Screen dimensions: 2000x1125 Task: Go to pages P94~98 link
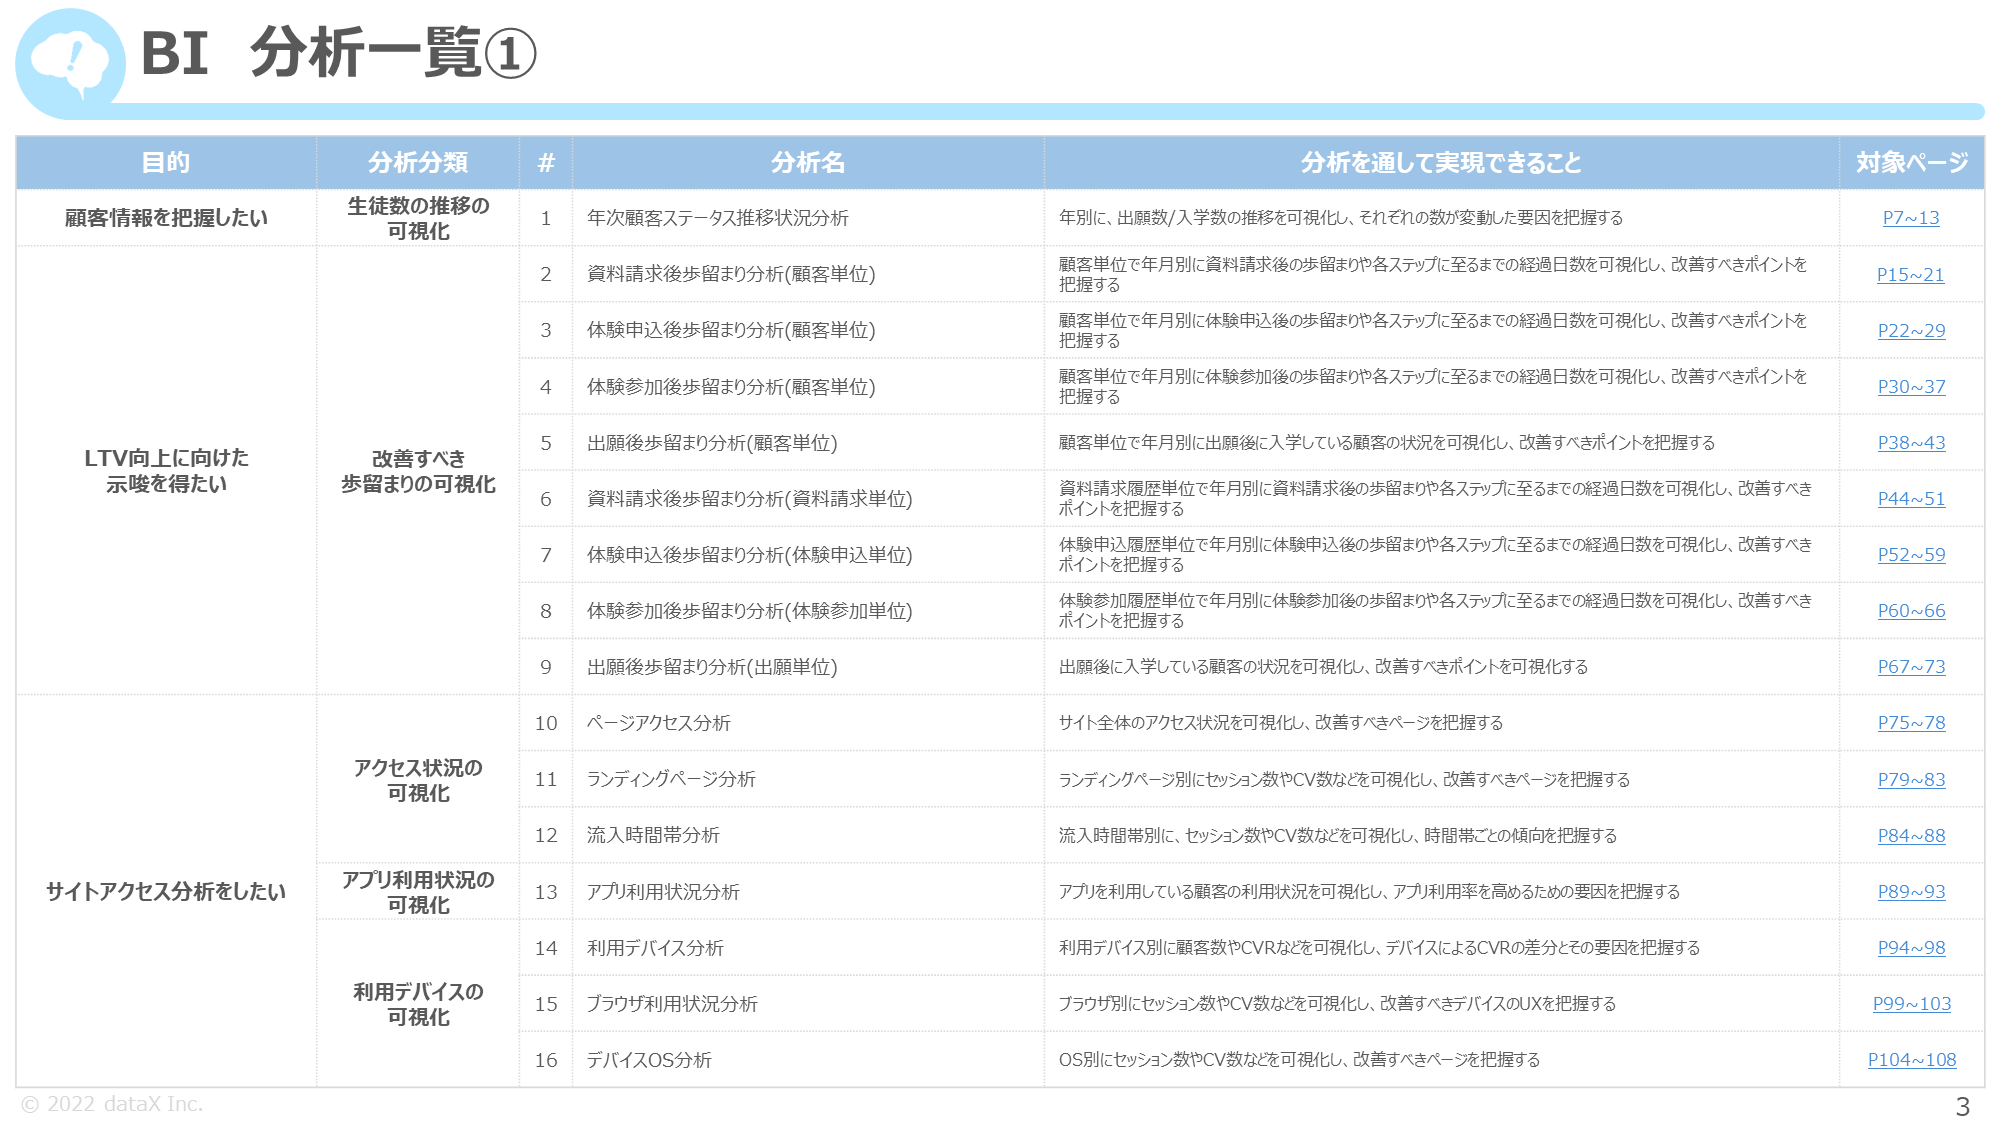tap(1911, 947)
